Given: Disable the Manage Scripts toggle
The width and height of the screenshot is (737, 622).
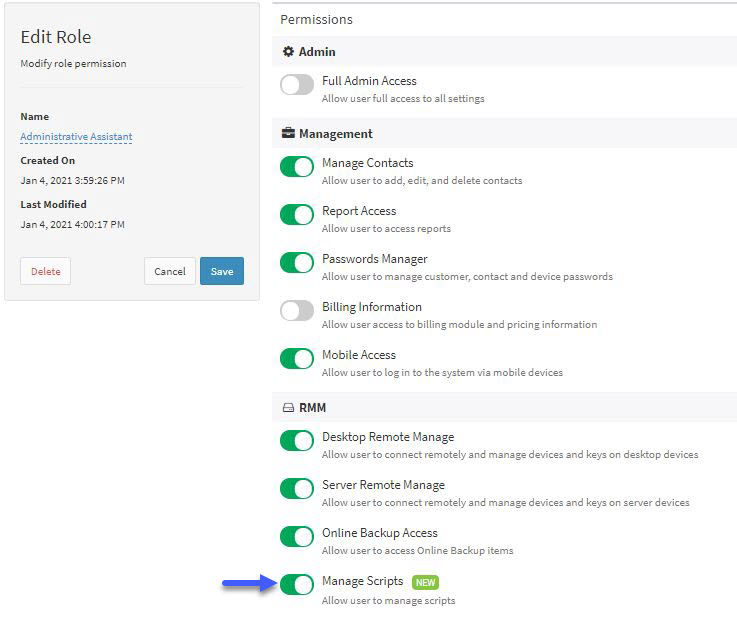Looking at the screenshot, I should pos(297,584).
